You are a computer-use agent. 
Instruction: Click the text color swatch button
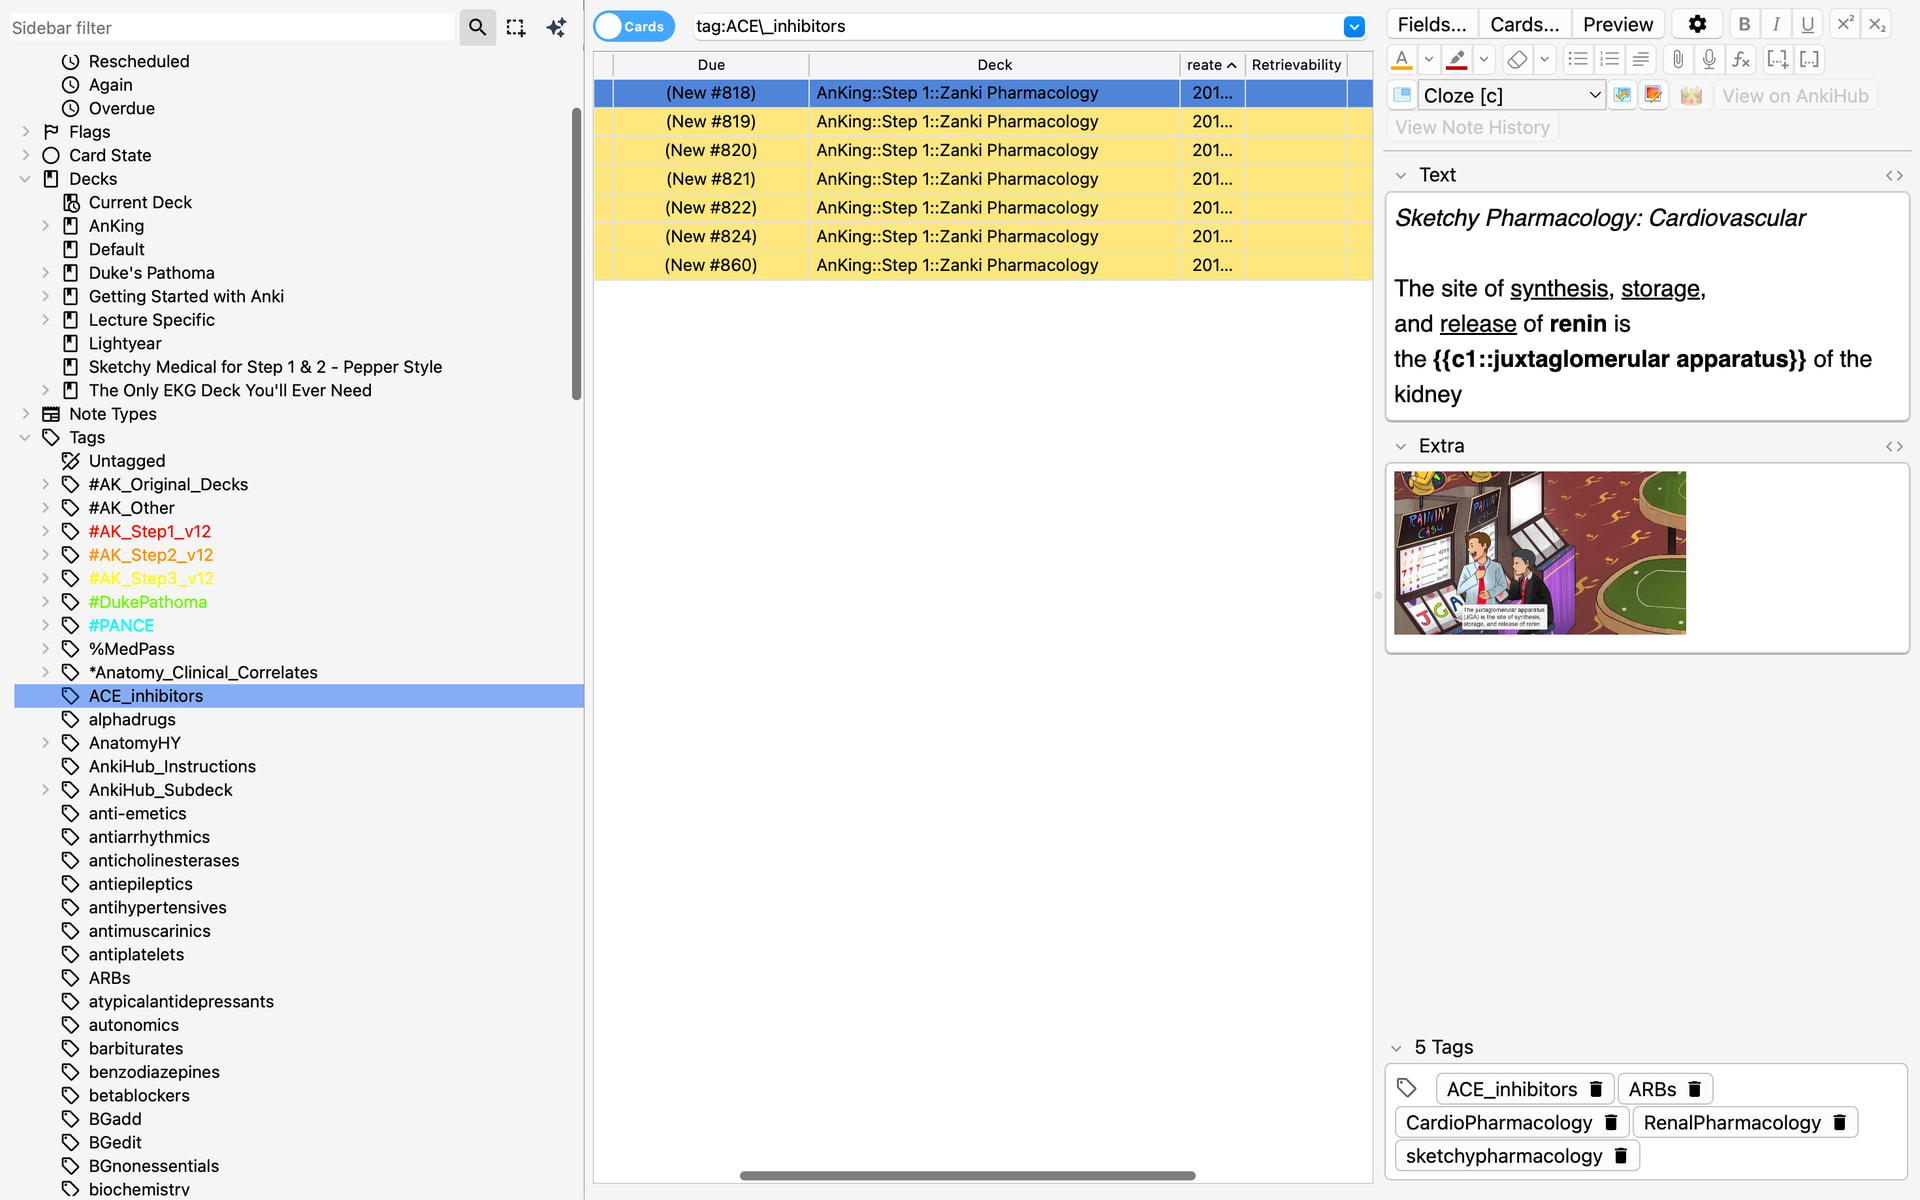[1402, 60]
